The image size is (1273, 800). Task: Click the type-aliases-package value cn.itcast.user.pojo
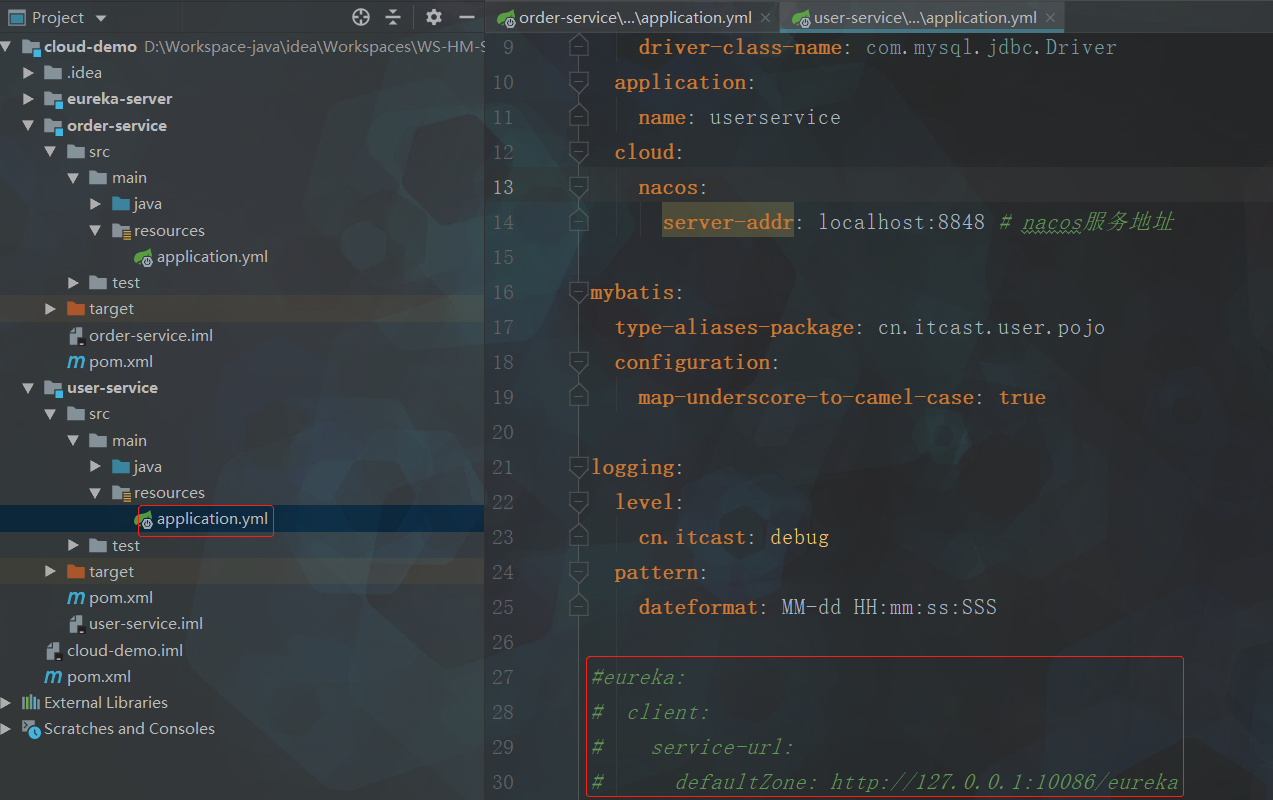(x=992, y=327)
